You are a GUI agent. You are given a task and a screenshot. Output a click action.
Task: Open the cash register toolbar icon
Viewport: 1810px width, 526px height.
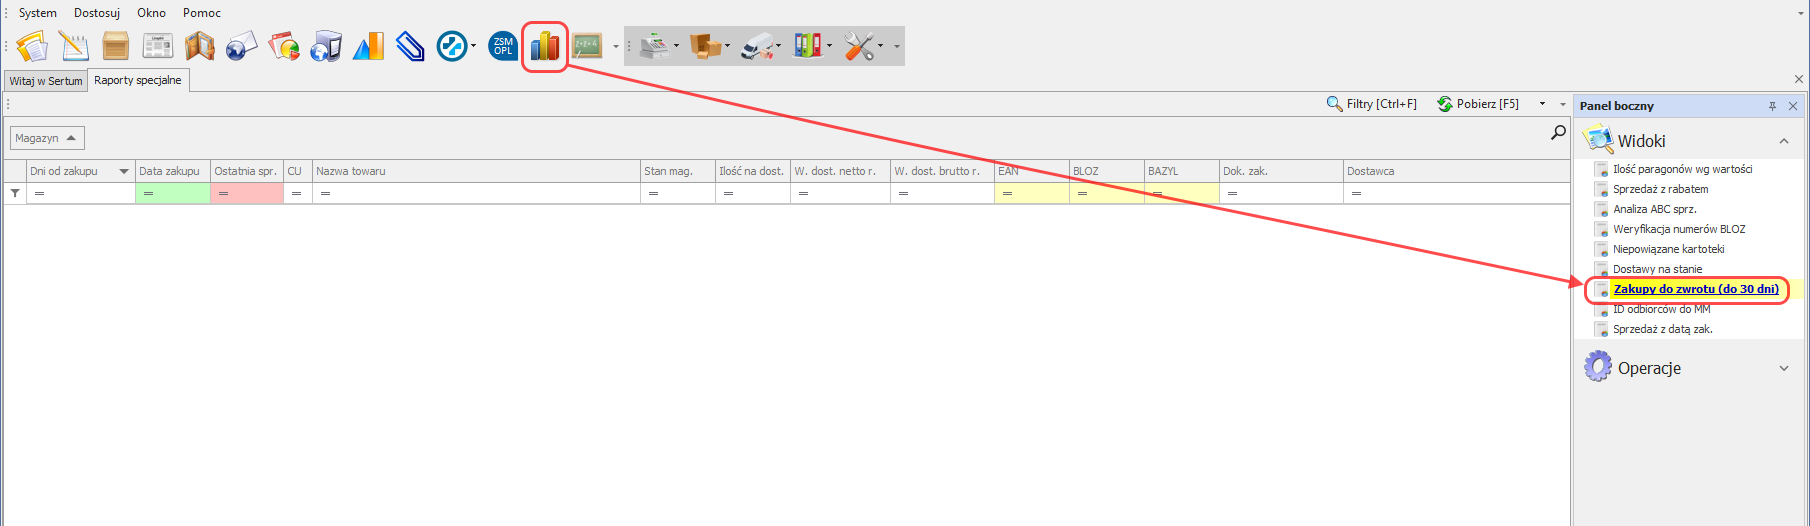(654, 46)
